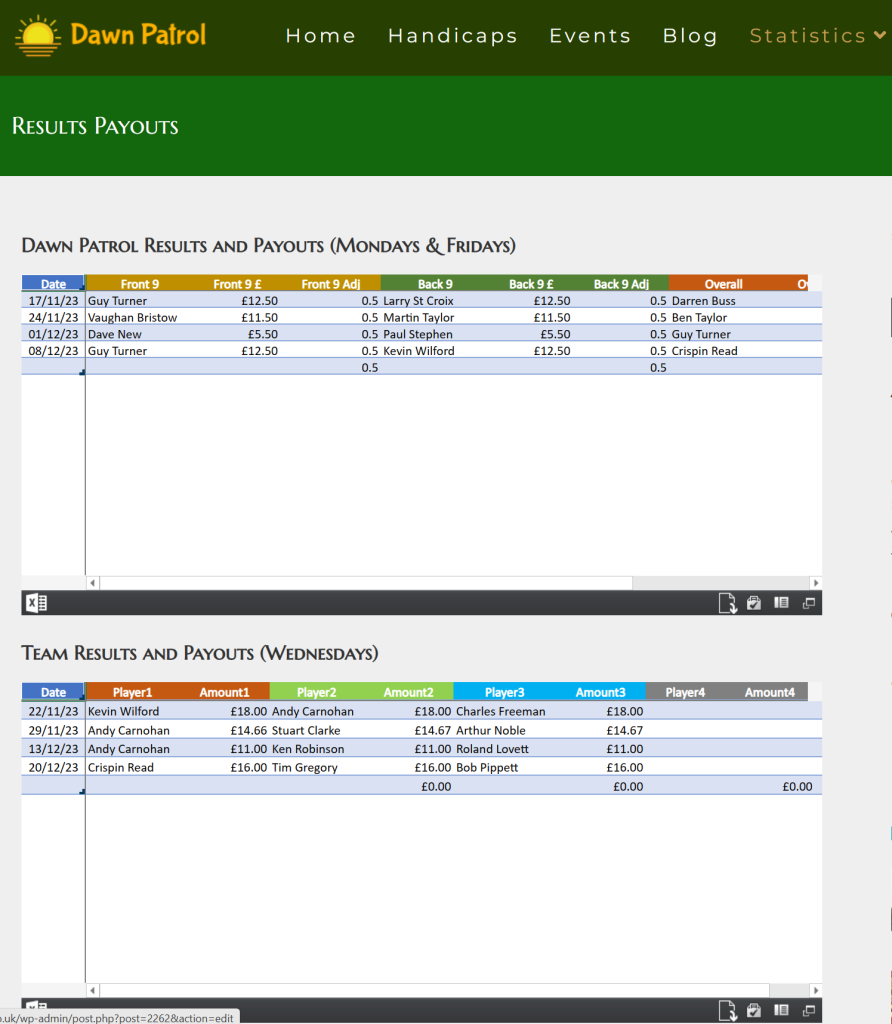Open the Home menu item

(x=320, y=36)
